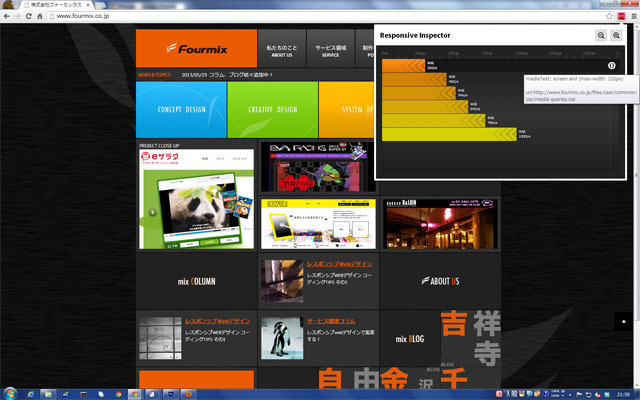Go to the browser home page icon

click(x=40, y=16)
